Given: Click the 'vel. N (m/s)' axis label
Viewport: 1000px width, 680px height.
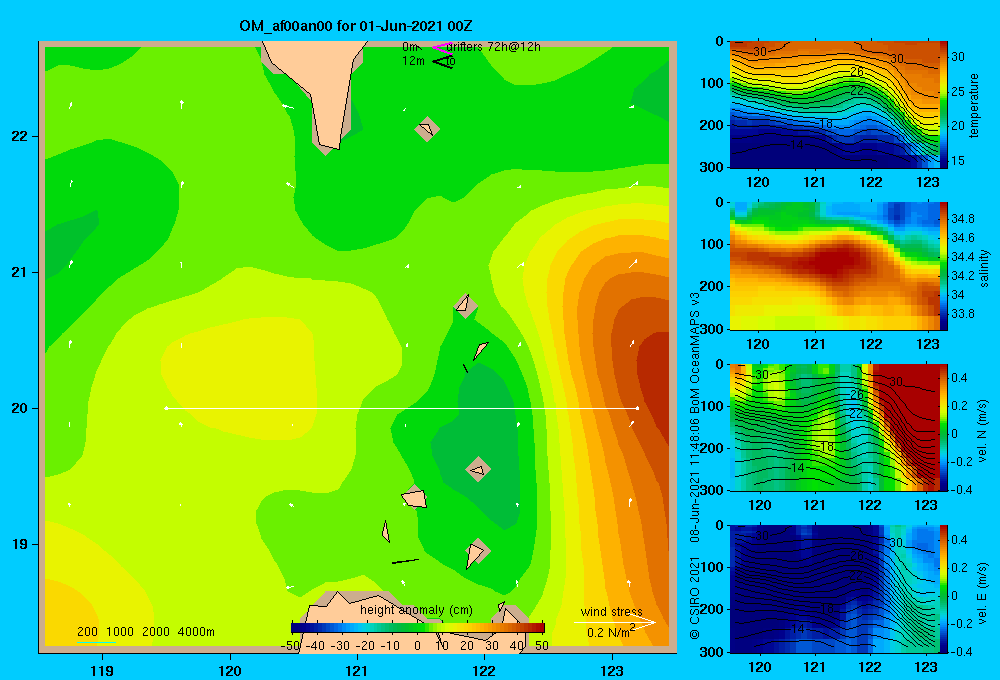Looking at the screenshot, I should click(x=983, y=431).
